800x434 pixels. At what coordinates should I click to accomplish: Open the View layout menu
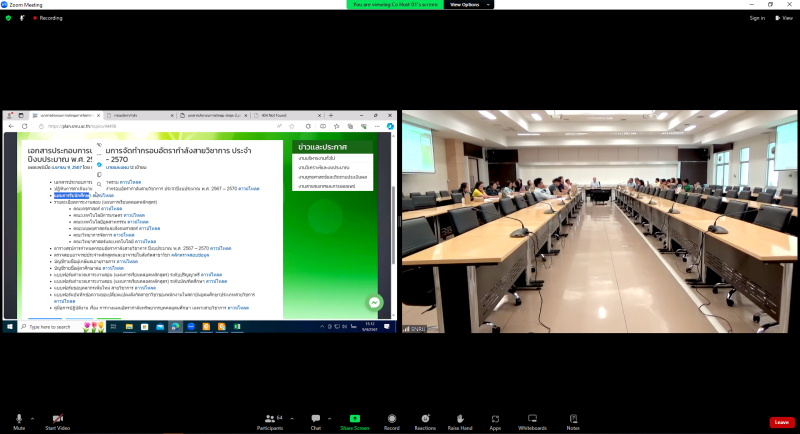click(x=783, y=18)
